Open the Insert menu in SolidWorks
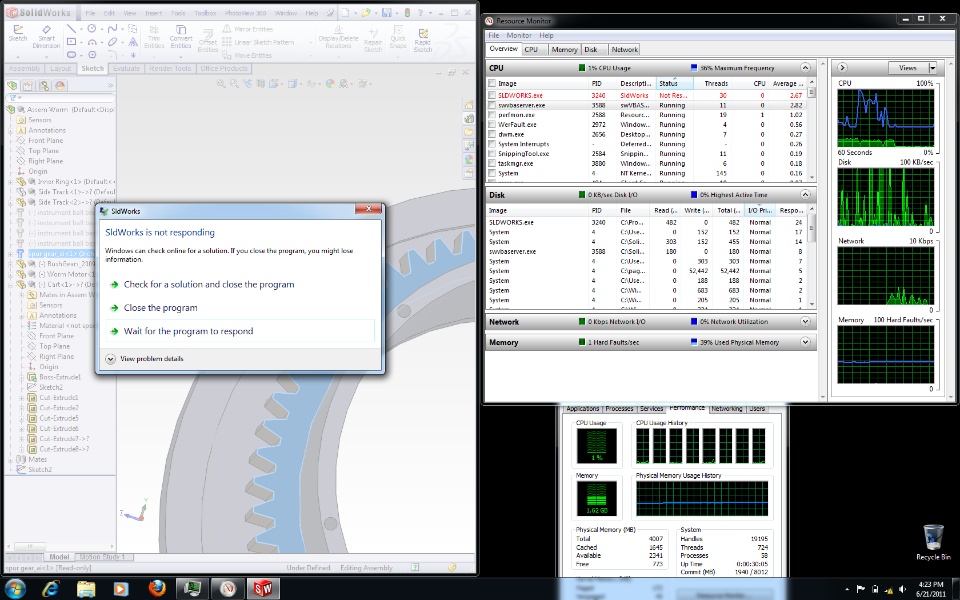 tap(154, 13)
